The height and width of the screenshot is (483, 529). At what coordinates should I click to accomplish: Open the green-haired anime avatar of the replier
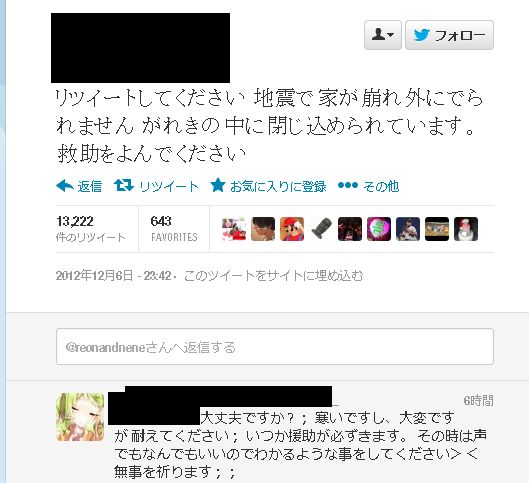tap(80, 417)
